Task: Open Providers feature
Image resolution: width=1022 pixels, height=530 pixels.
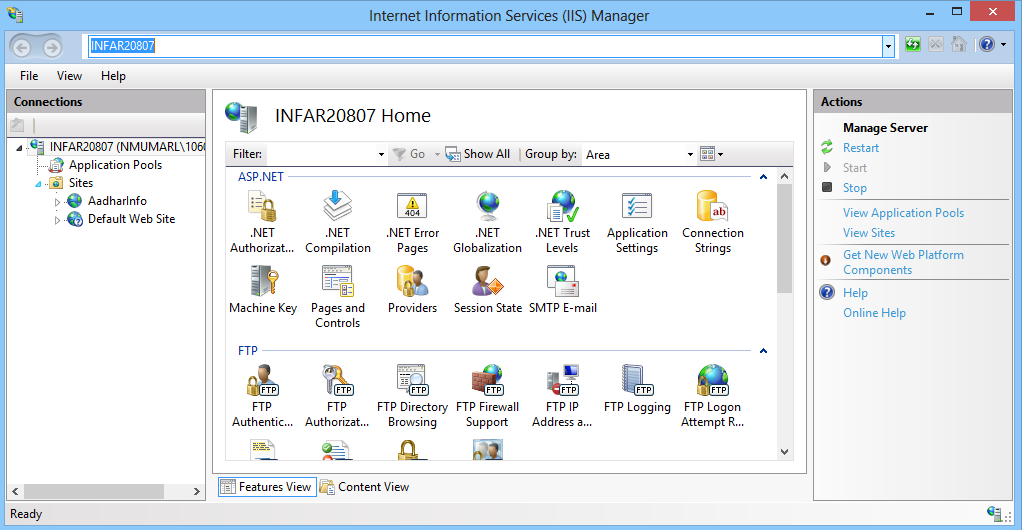Action: coord(413,290)
